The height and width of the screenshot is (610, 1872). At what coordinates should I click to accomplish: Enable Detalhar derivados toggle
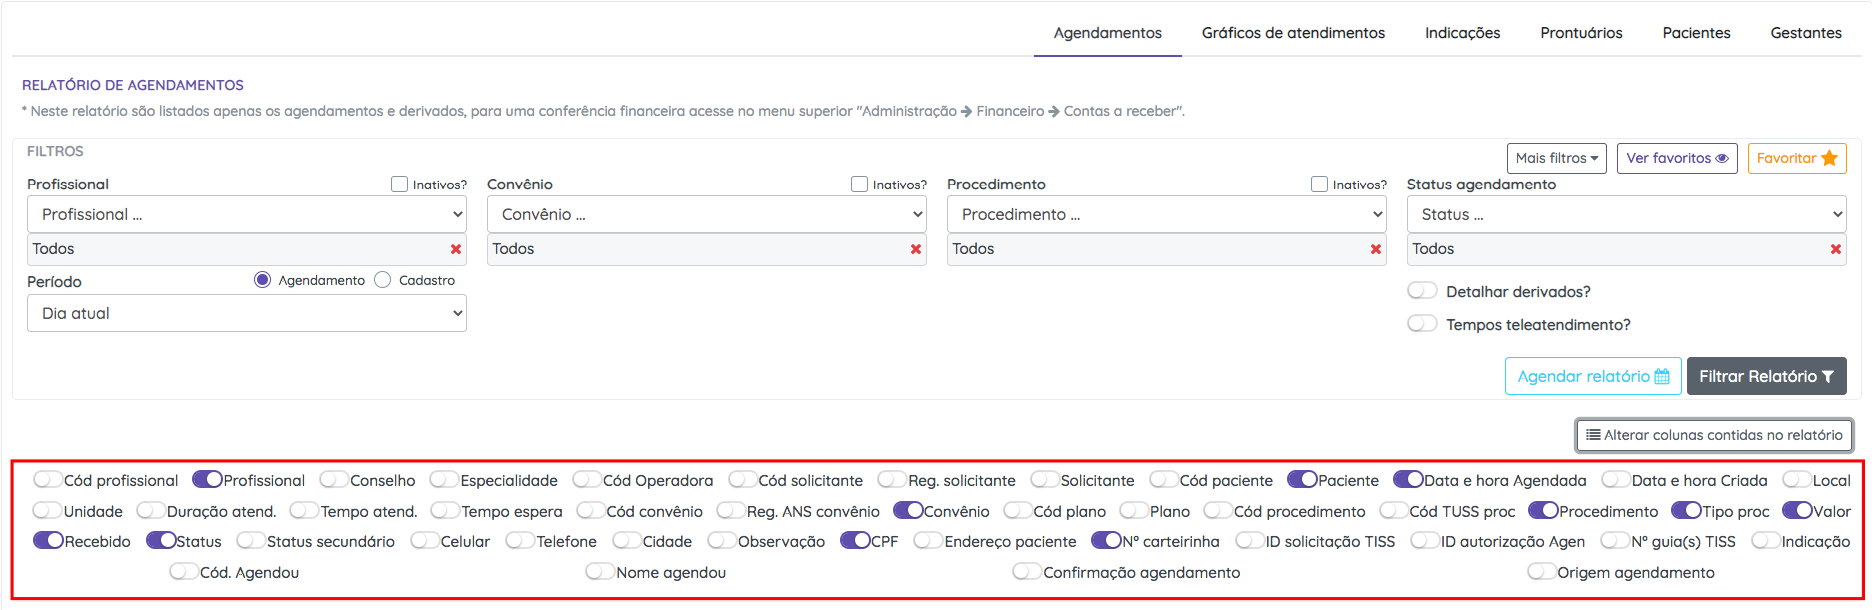point(1422,291)
